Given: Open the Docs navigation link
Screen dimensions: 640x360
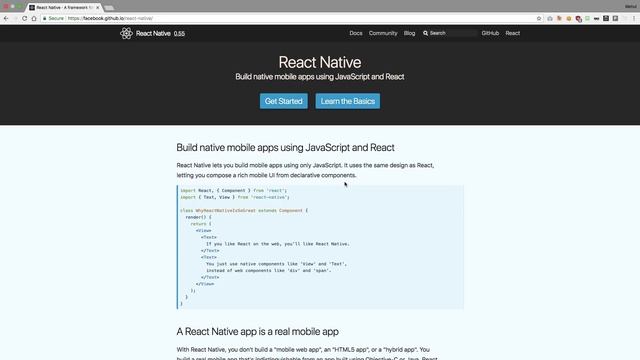Looking at the screenshot, I should [356, 33].
